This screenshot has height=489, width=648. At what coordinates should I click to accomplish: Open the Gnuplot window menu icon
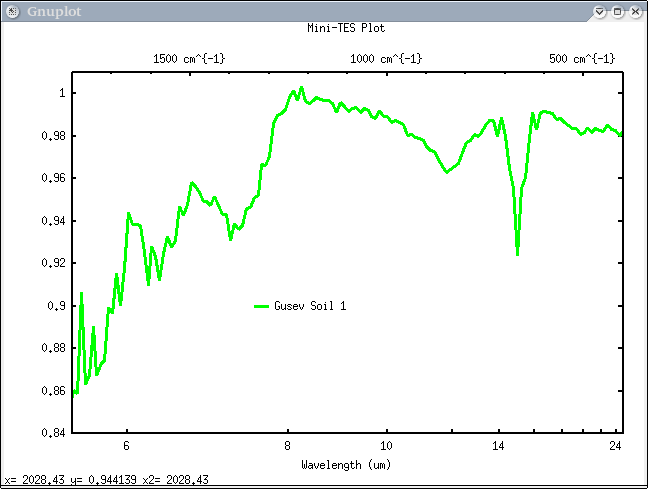point(12,12)
